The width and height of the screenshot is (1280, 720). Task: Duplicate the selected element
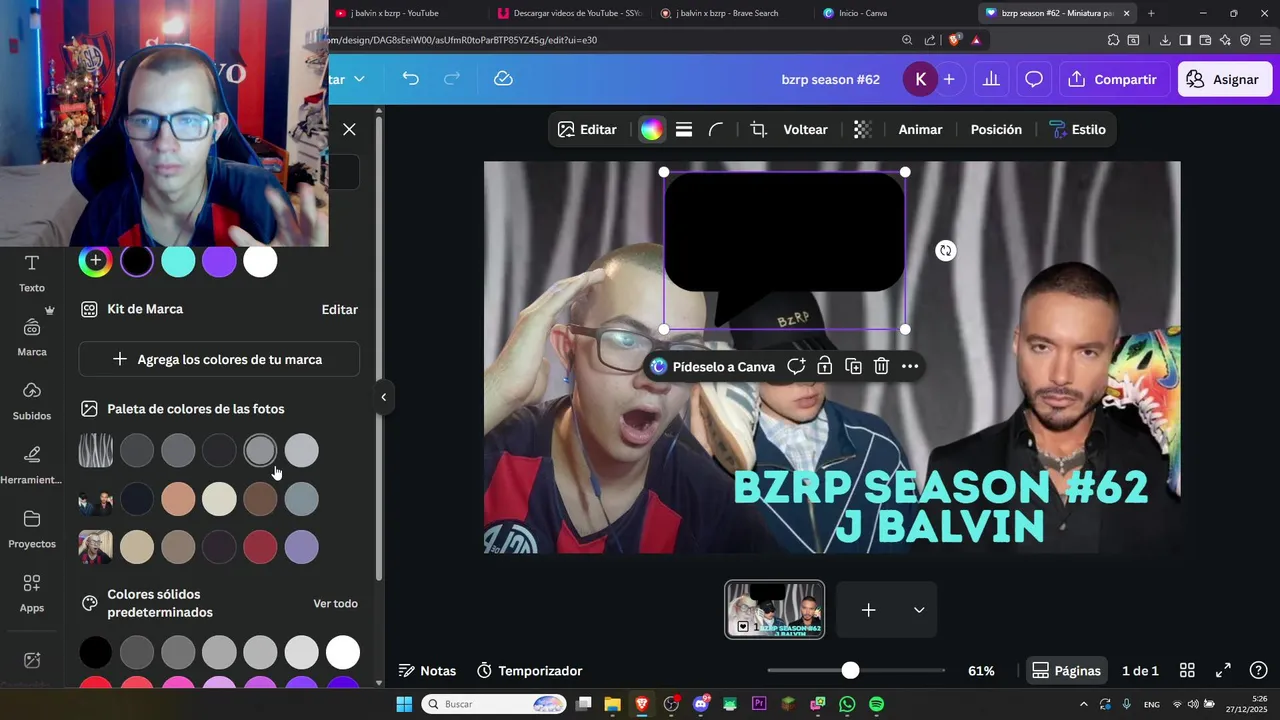point(853,366)
